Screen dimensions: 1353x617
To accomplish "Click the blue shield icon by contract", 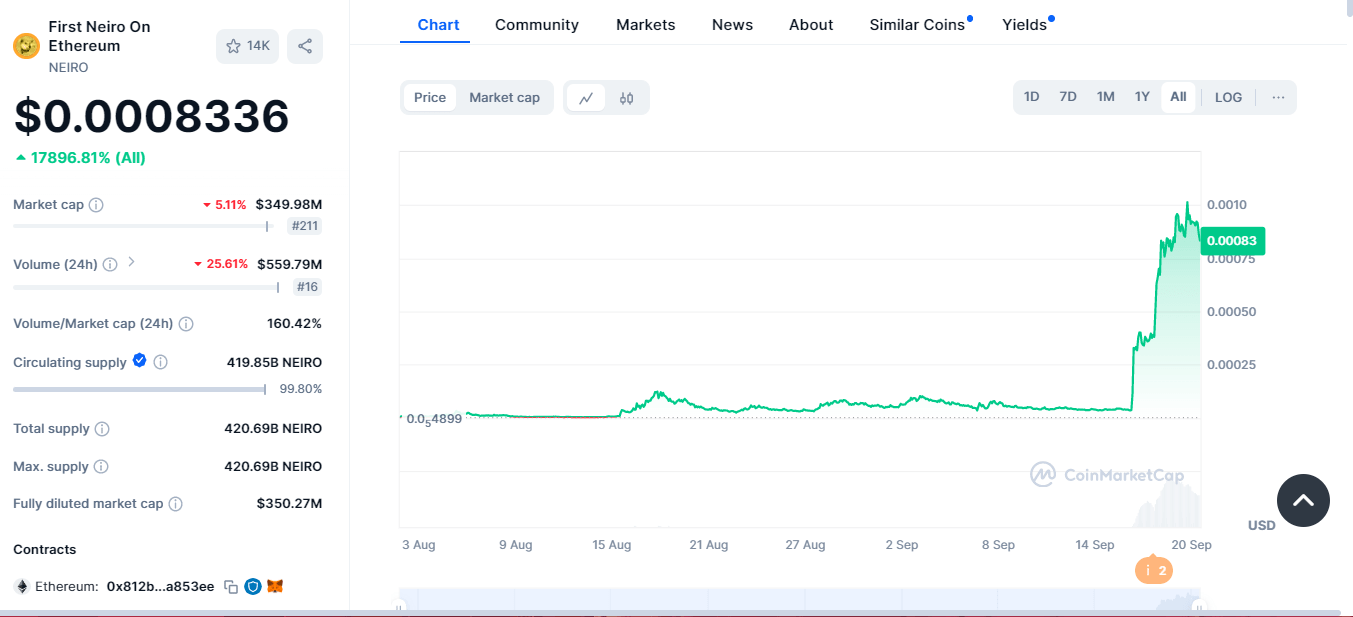I will (x=253, y=587).
